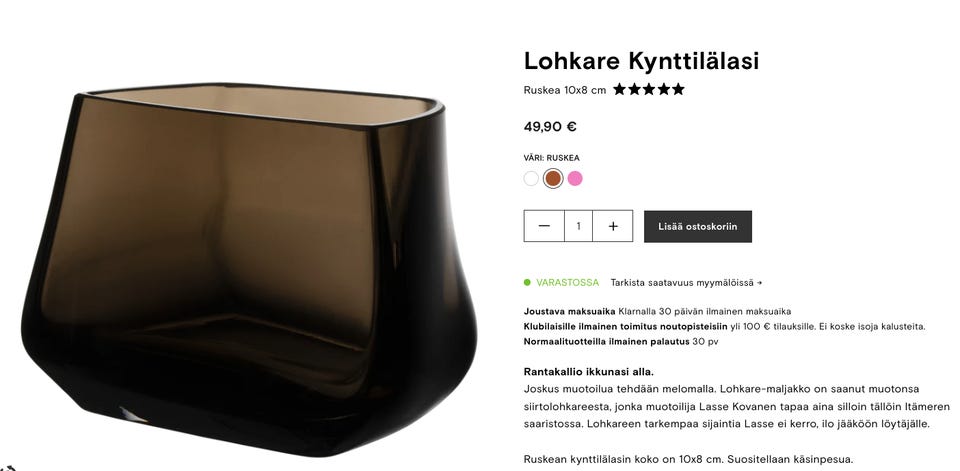Image resolution: width=960 pixels, height=471 pixels.
Task: Click the quantity field showing 1
Action: (579, 226)
